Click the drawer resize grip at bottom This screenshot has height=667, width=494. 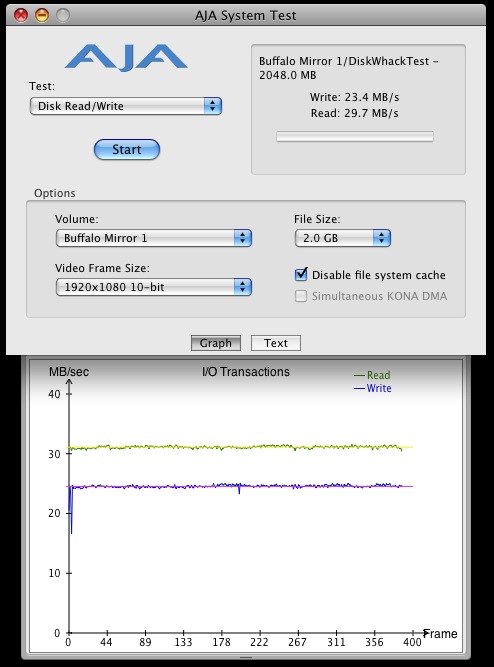tap(246, 657)
